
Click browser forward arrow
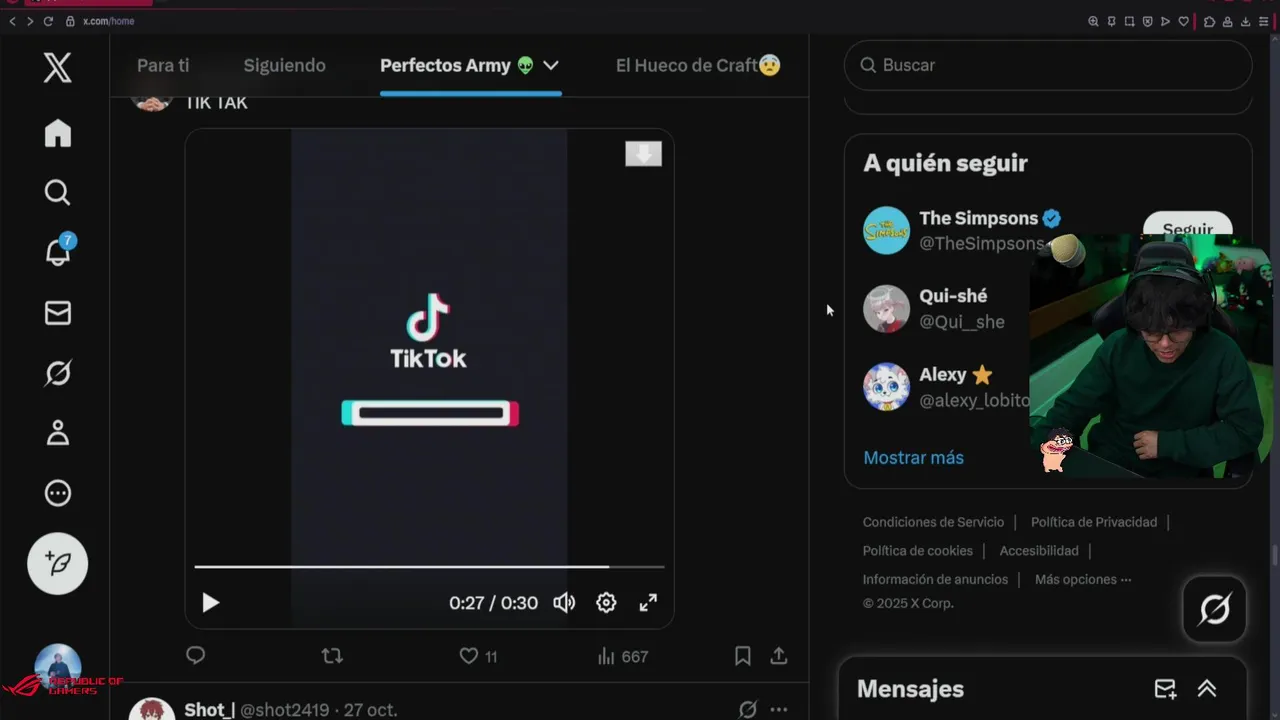click(x=30, y=21)
